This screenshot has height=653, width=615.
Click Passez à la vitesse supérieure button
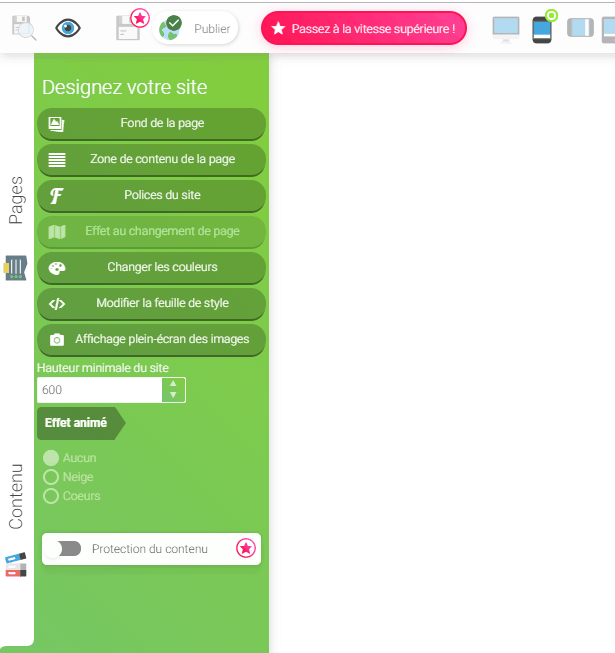pyautogui.click(x=364, y=28)
